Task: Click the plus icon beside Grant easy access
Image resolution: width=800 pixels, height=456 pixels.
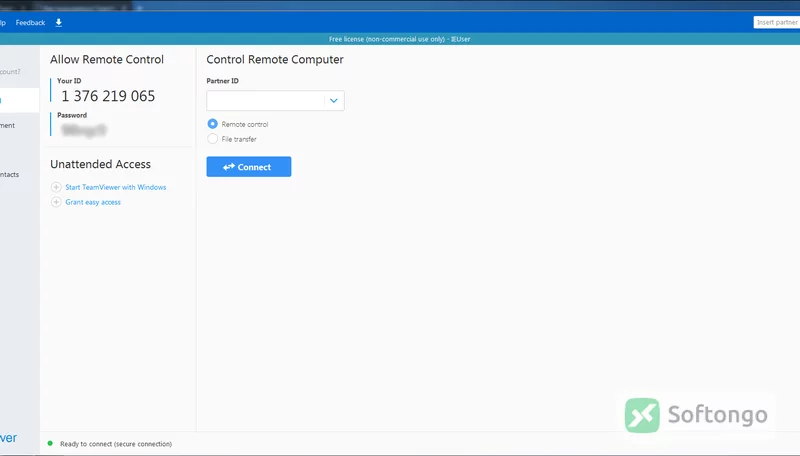Action: (56, 202)
